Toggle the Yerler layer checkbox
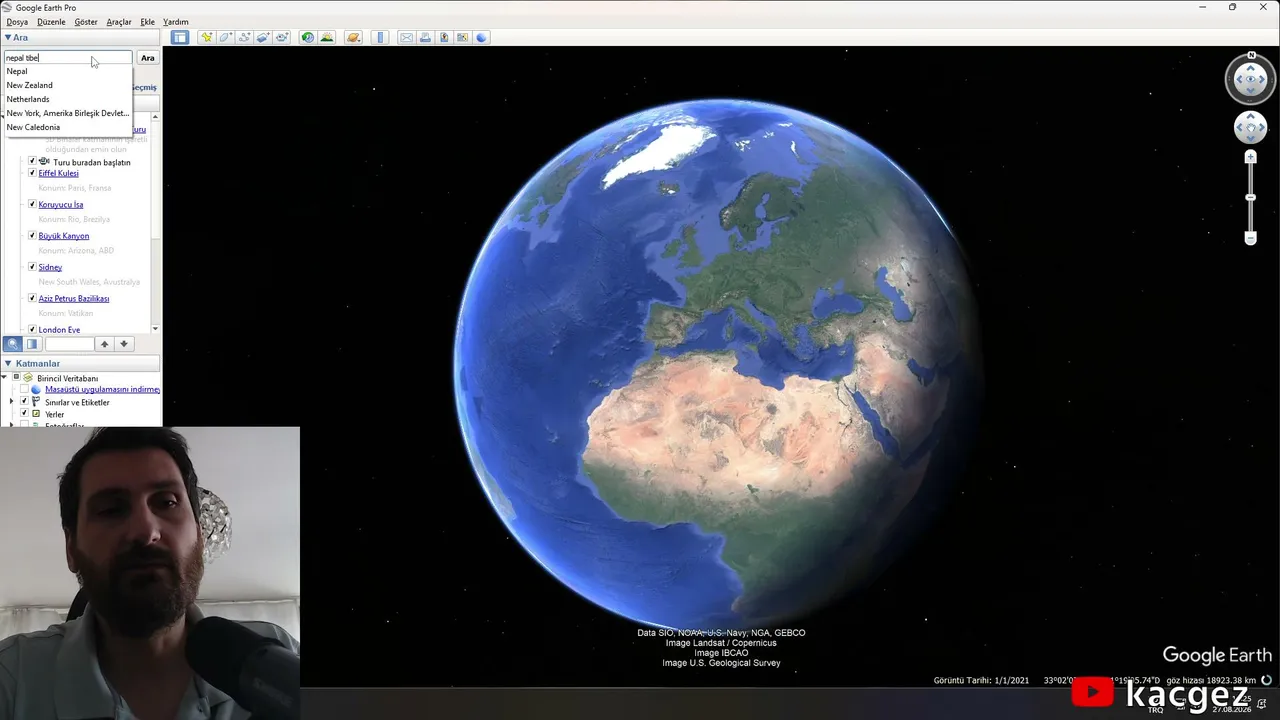 pyautogui.click(x=24, y=414)
